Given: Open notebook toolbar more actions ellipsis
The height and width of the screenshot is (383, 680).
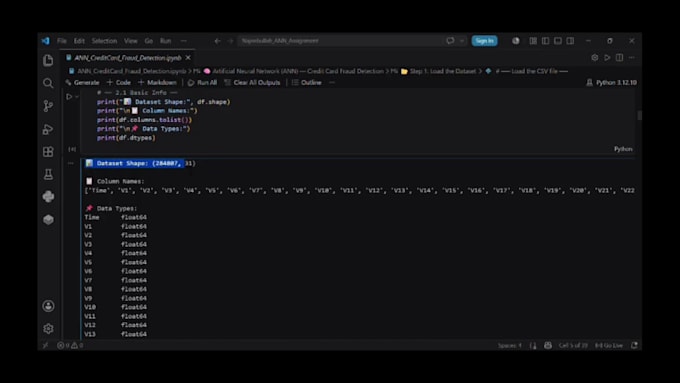Looking at the screenshot, I should [x=332, y=82].
